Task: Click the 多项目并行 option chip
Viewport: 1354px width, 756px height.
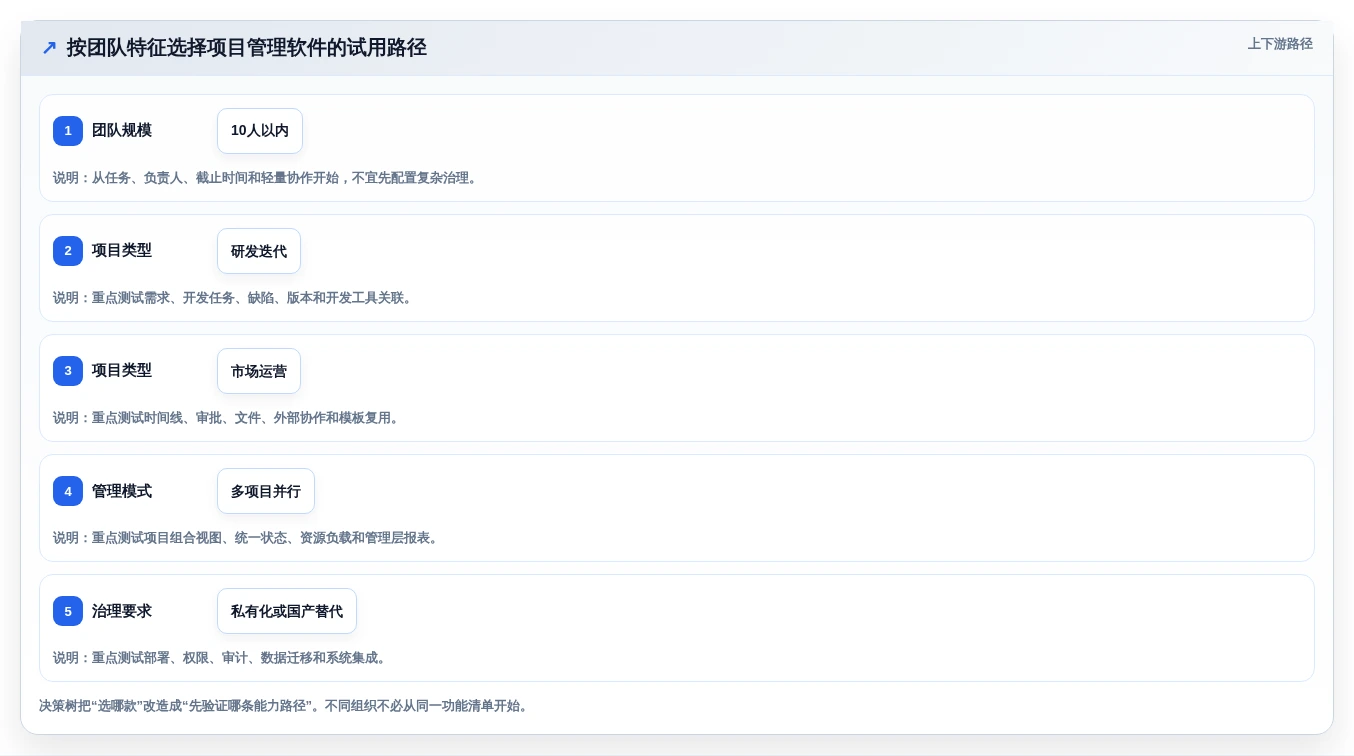Action: click(x=266, y=491)
